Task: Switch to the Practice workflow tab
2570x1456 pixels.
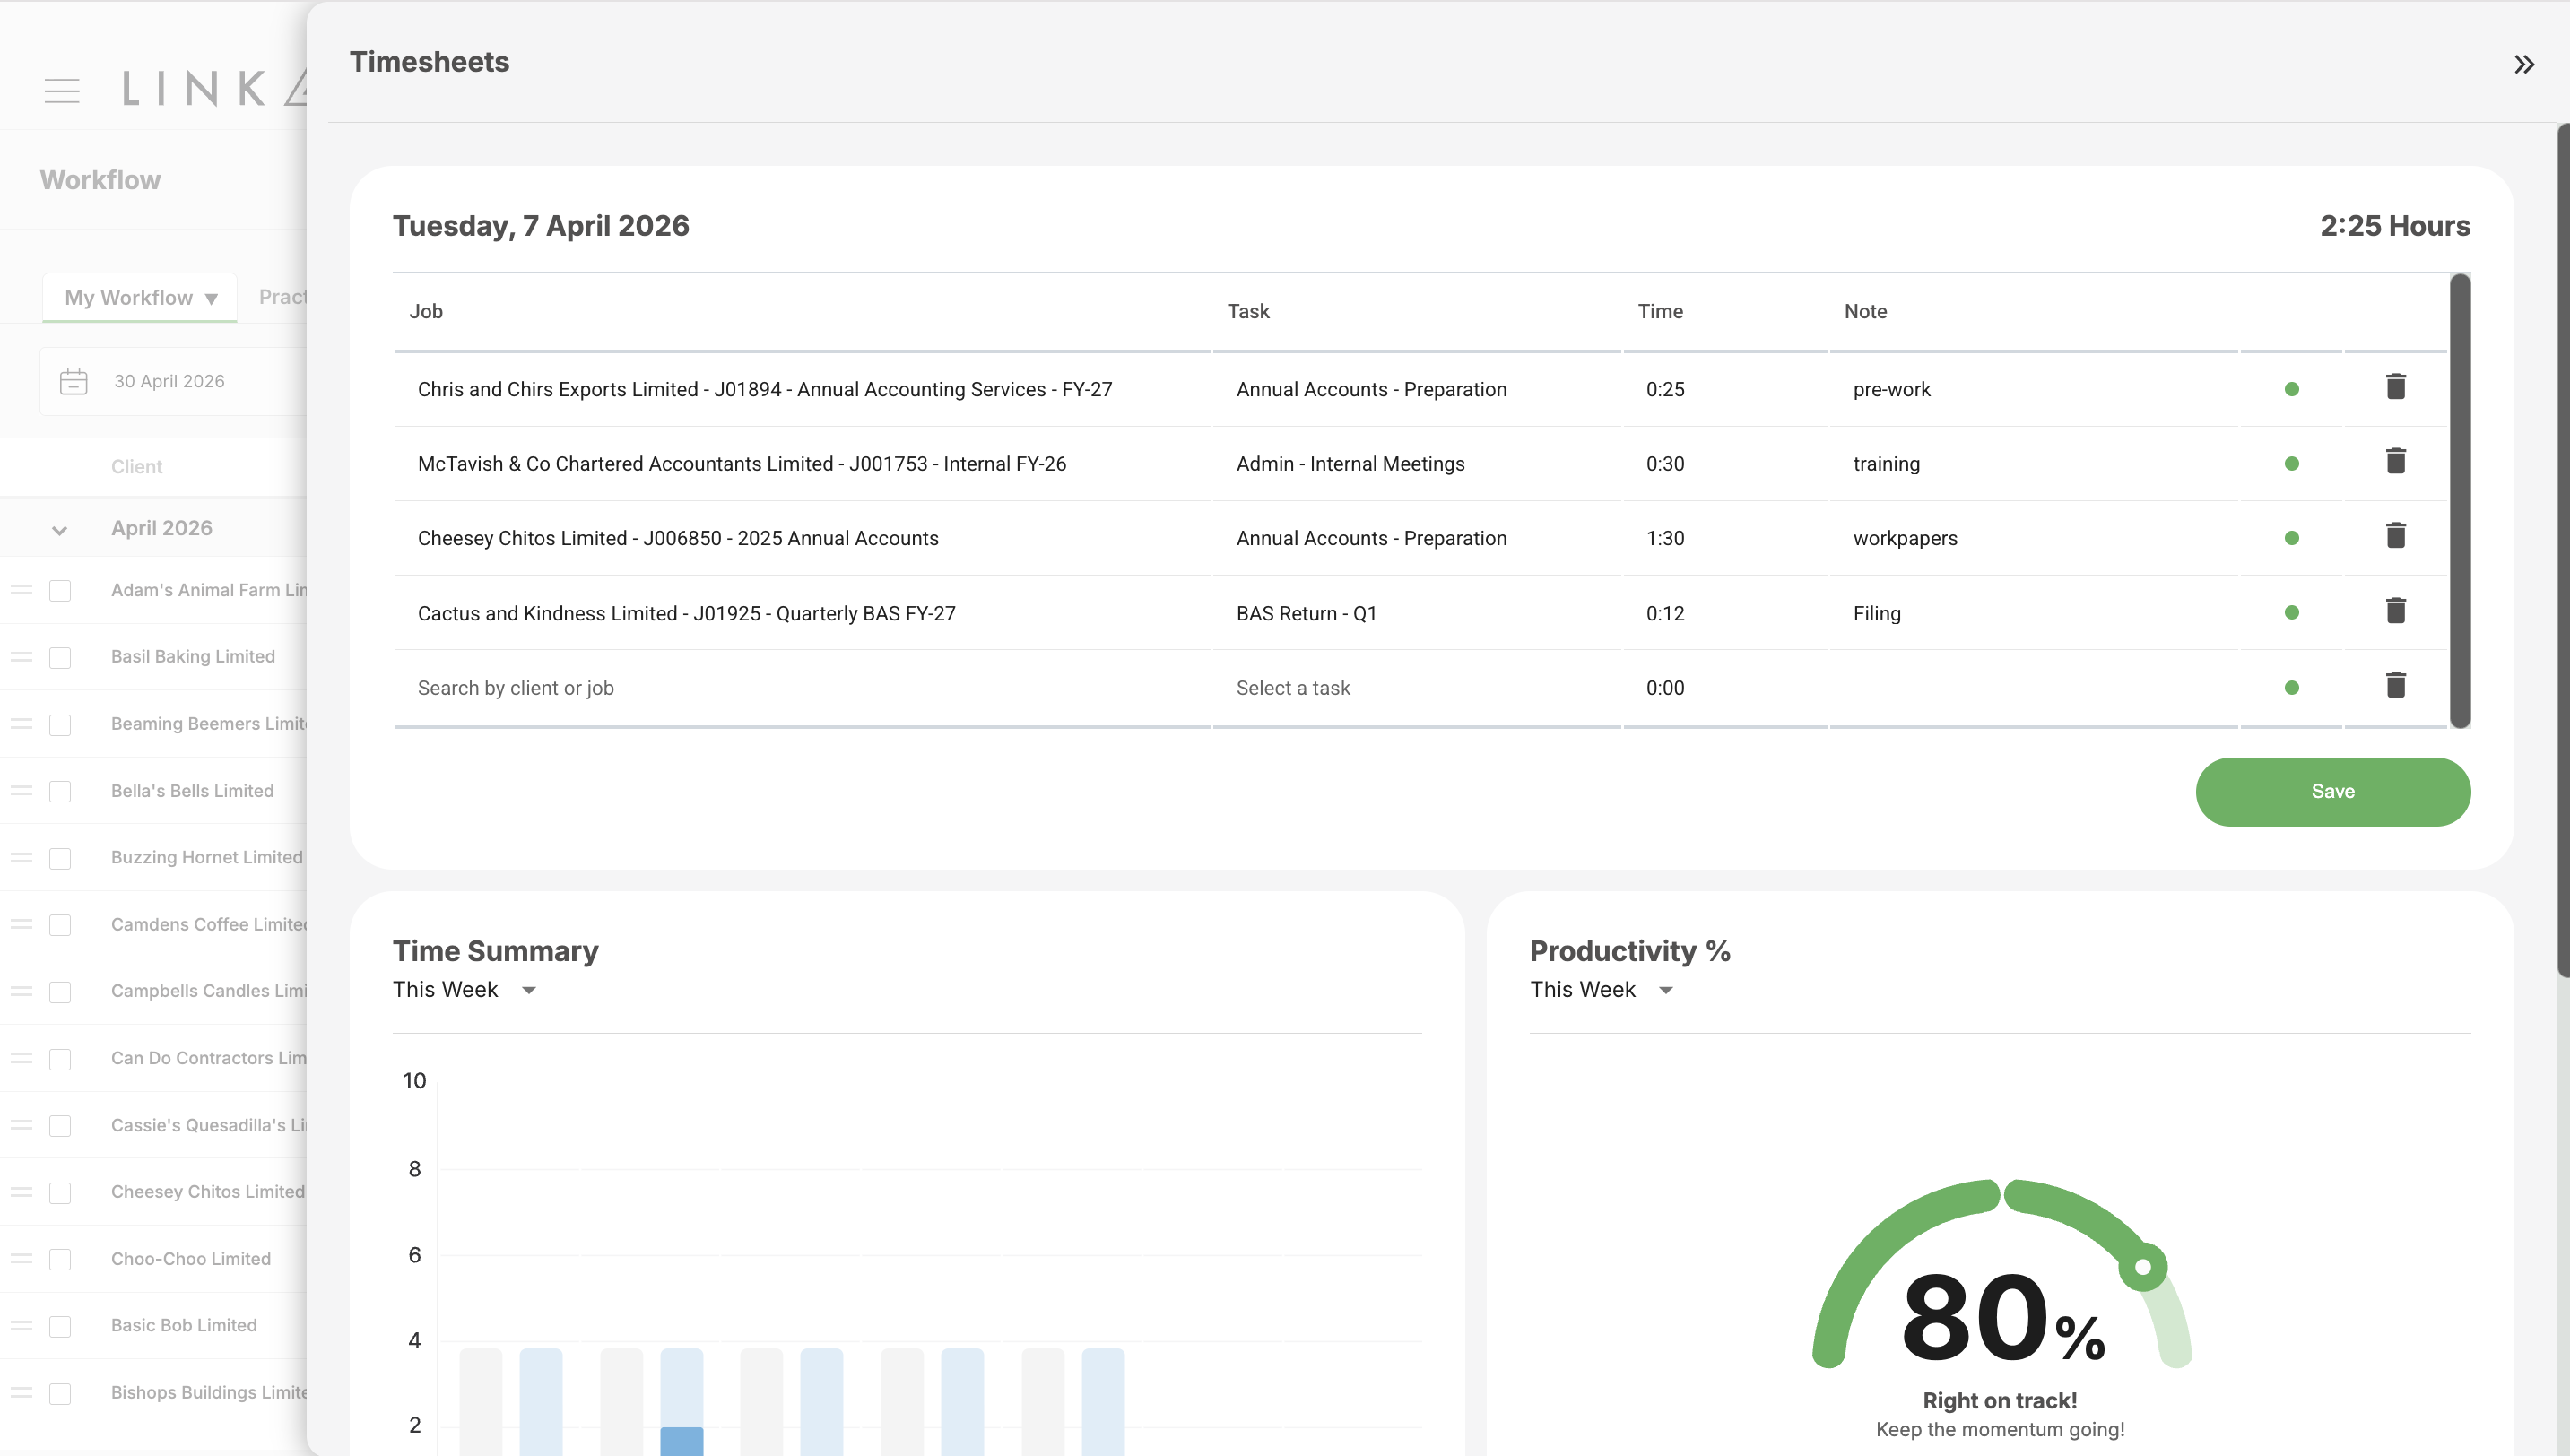Action: [x=282, y=297]
